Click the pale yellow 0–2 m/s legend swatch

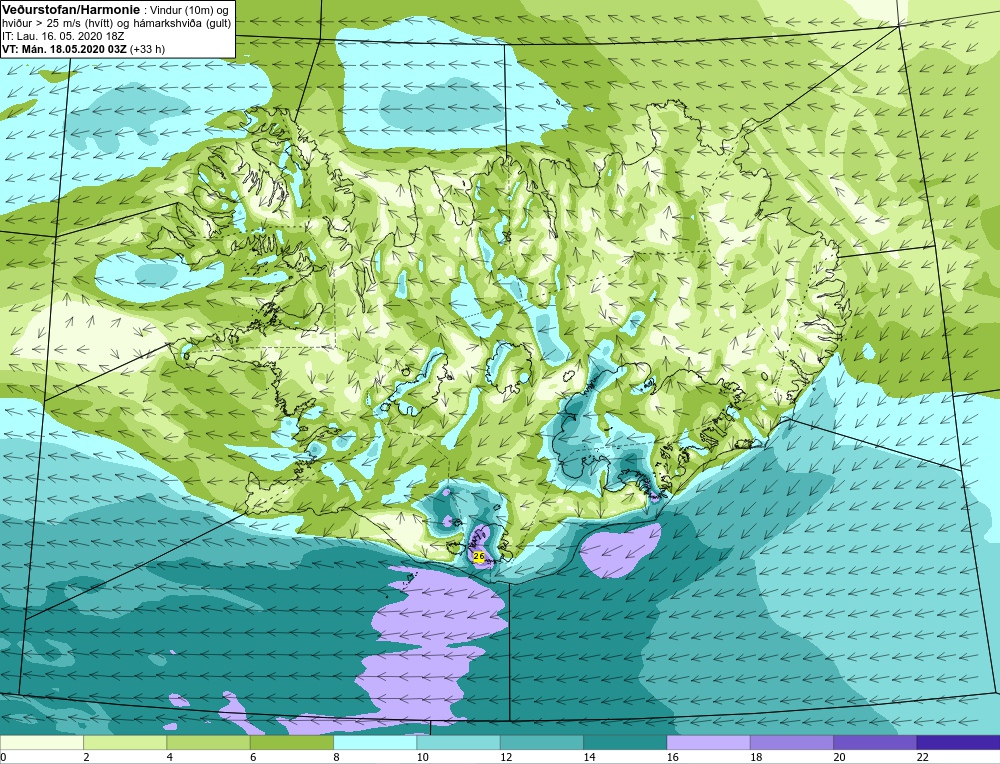(x=42, y=742)
